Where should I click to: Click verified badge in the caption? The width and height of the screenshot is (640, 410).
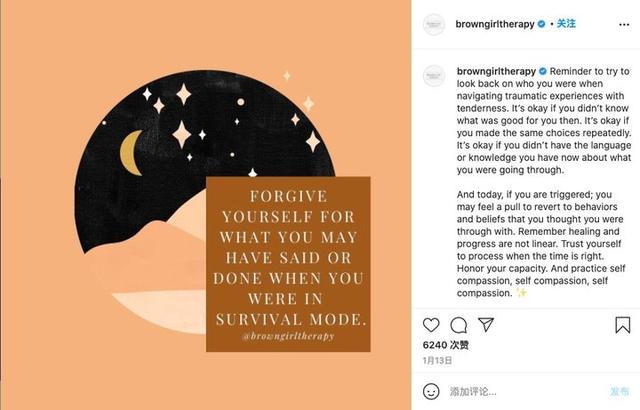(543, 71)
